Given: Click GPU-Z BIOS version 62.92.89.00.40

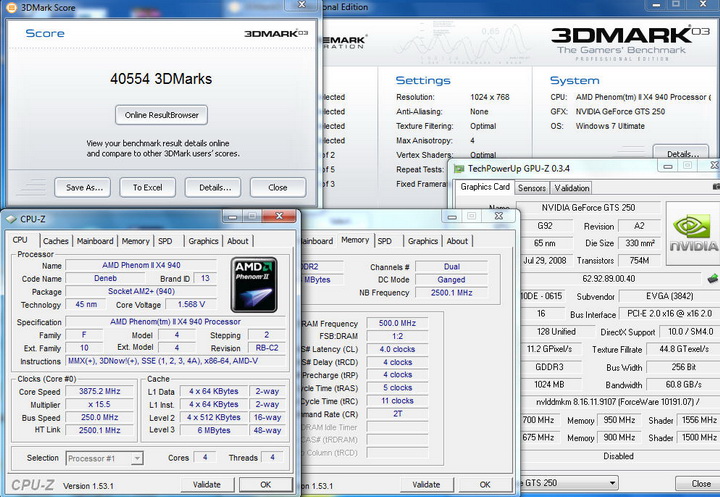Looking at the screenshot, I should tap(612, 279).
